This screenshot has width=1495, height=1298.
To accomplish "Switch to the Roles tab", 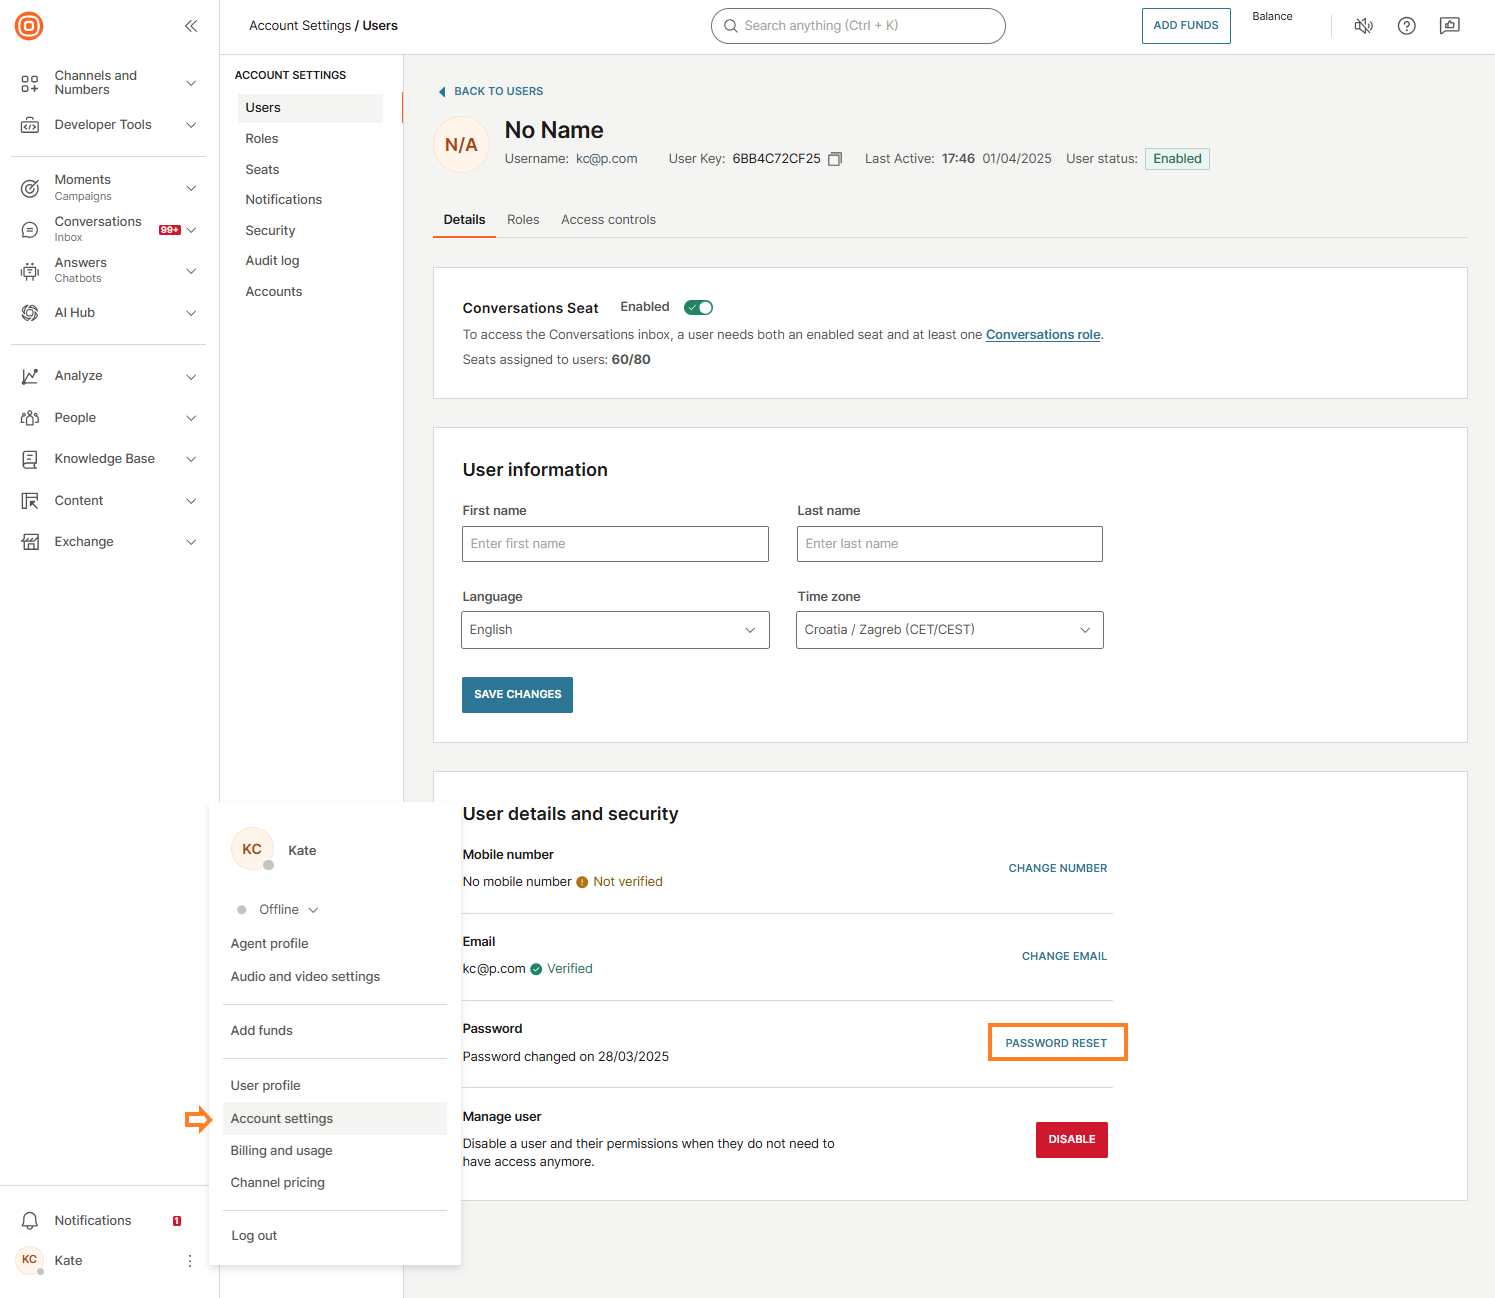I will tap(523, 220).
